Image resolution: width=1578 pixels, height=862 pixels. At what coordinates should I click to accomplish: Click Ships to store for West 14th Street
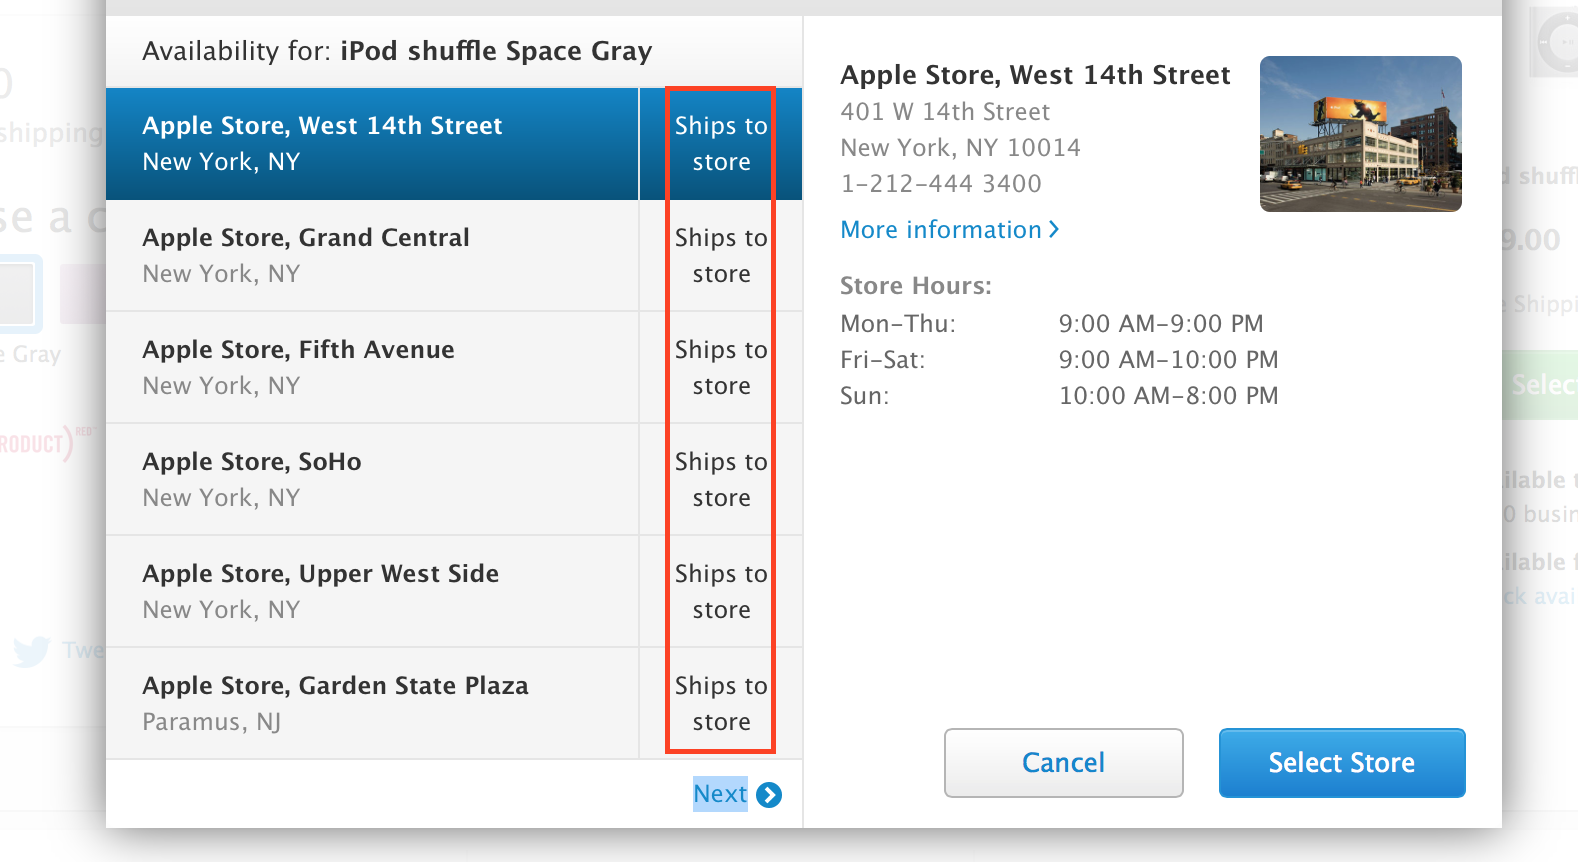[720, 143]
